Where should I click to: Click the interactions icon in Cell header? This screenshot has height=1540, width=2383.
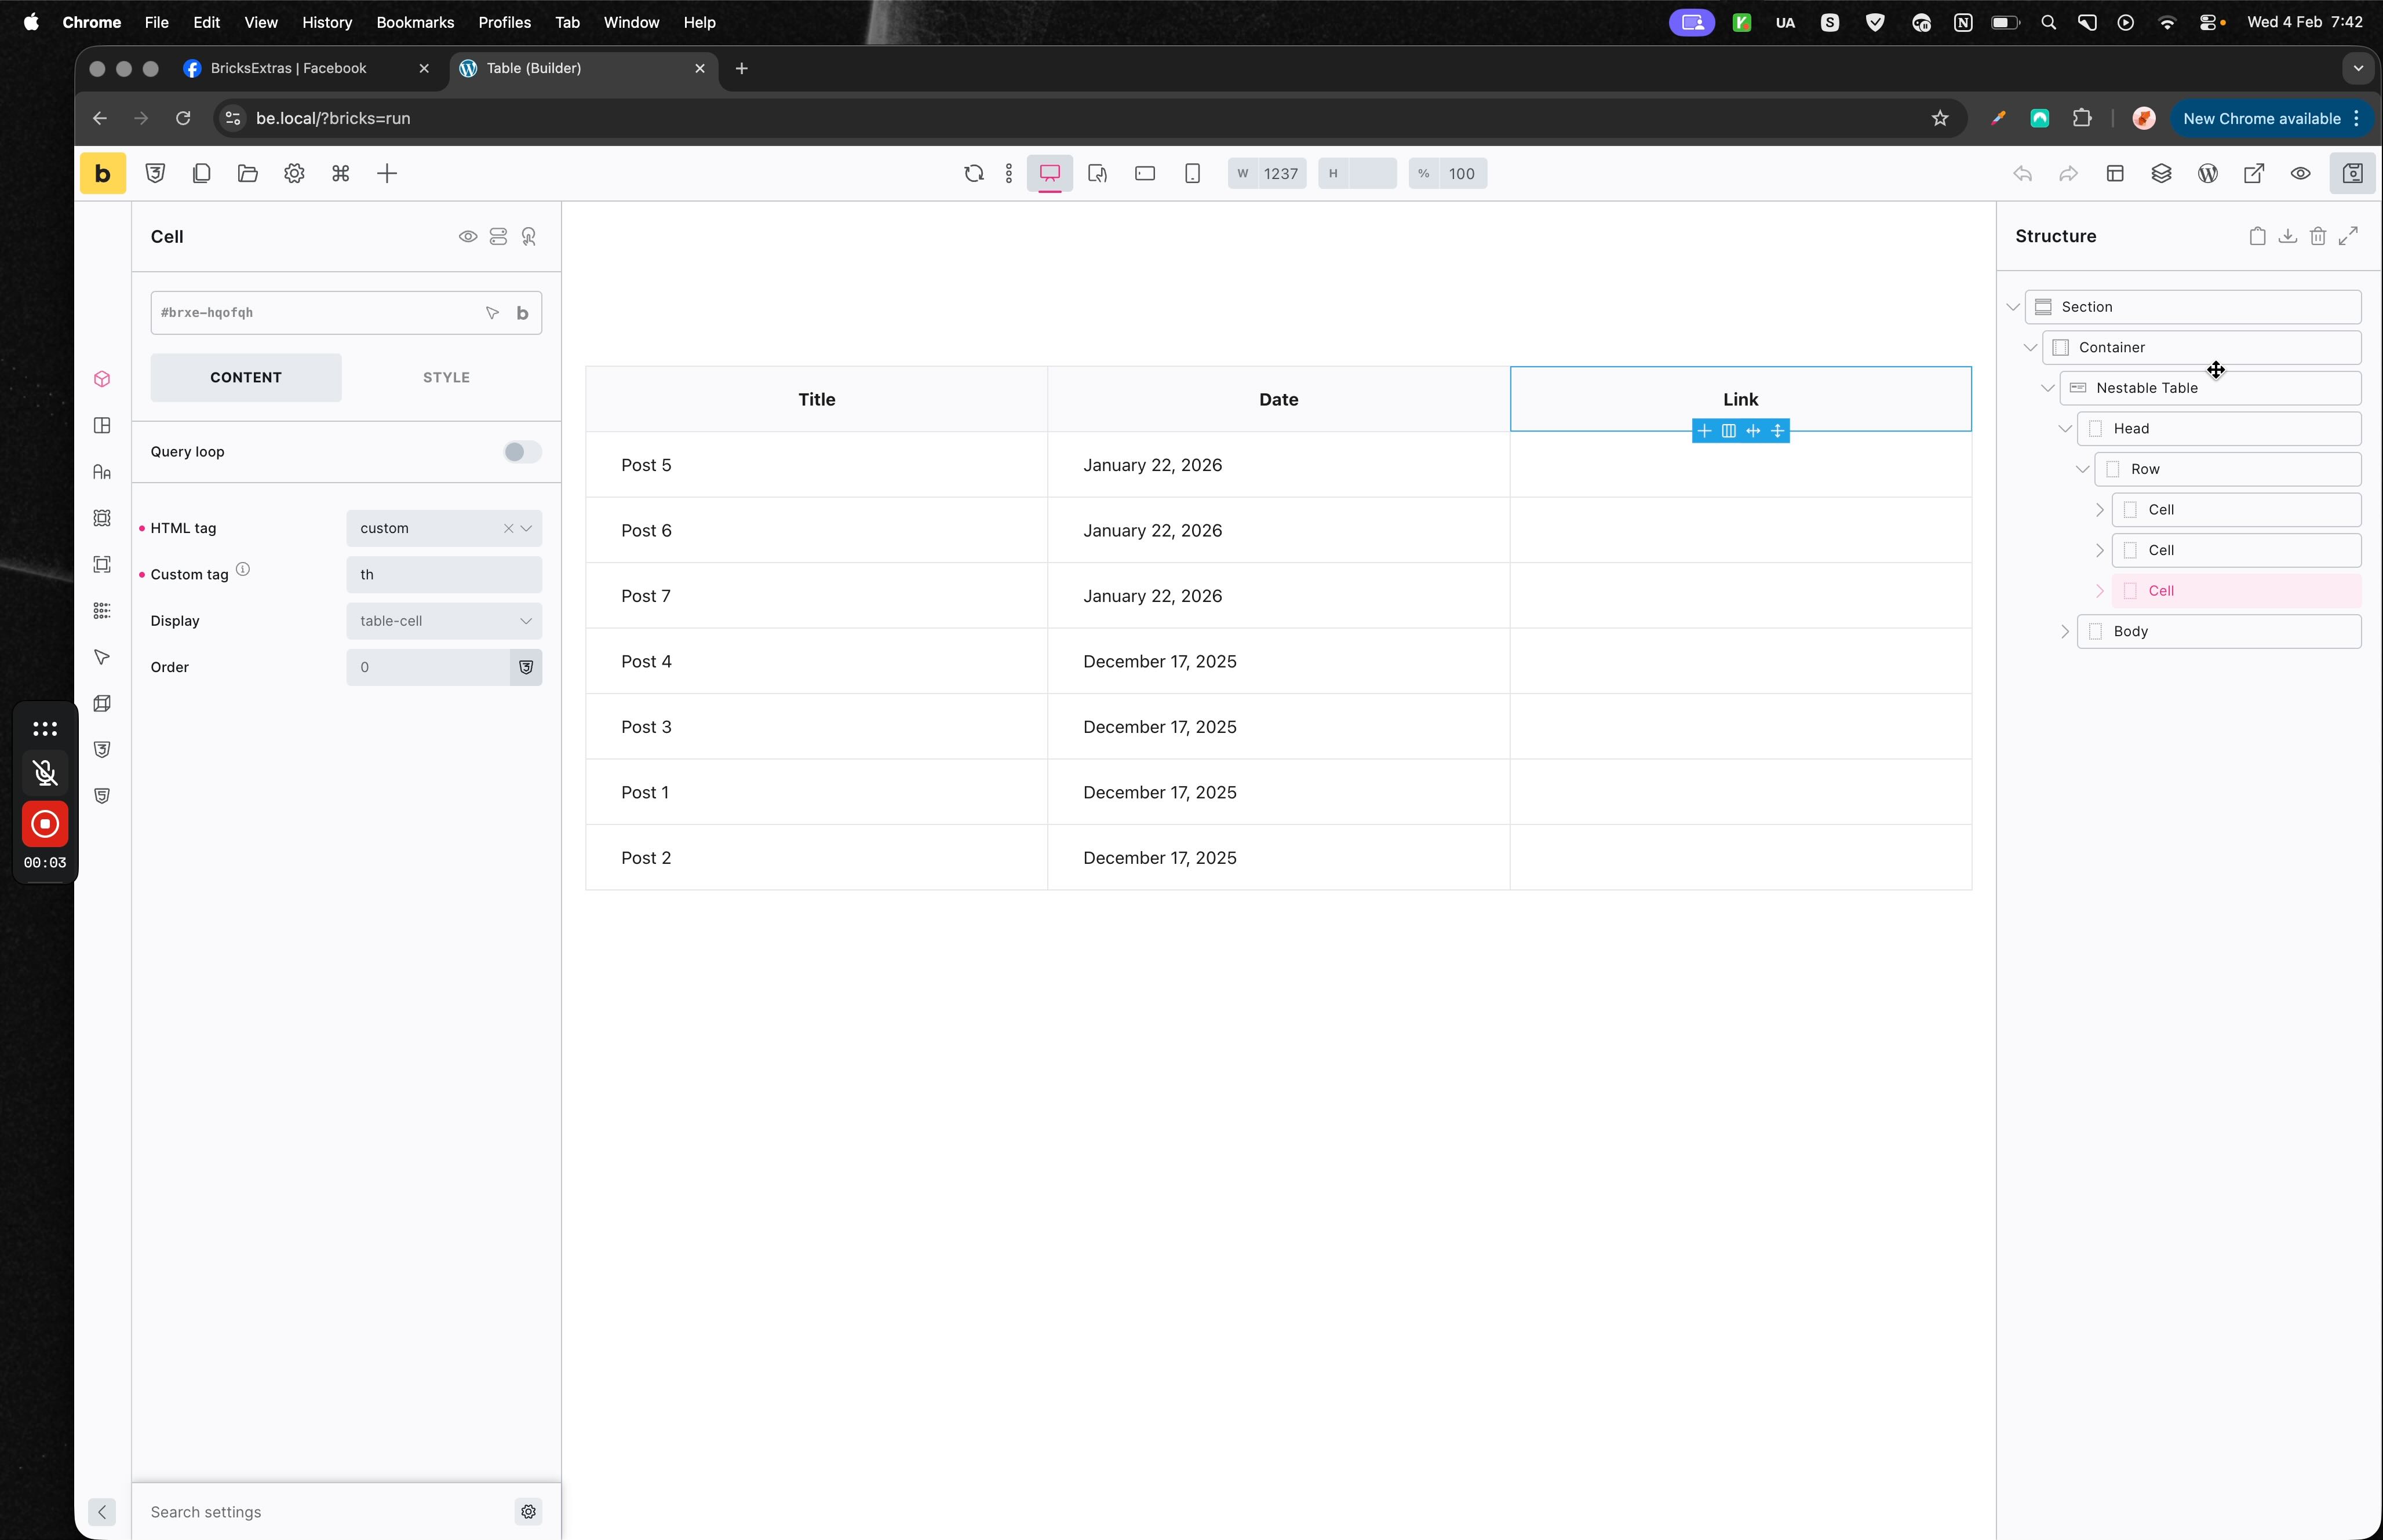(529, 237)
